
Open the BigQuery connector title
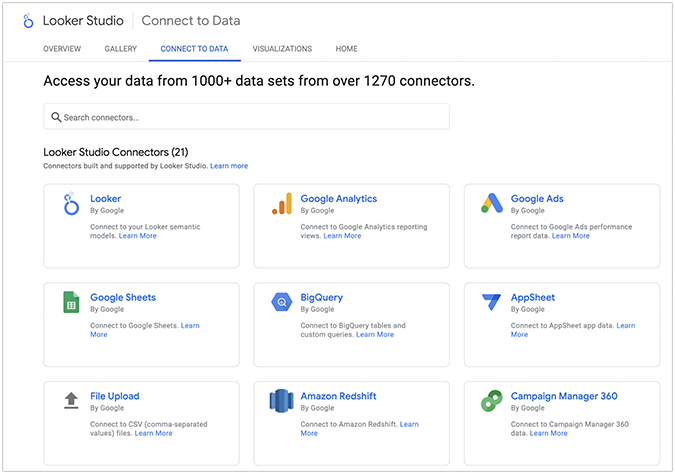point(322,297)
